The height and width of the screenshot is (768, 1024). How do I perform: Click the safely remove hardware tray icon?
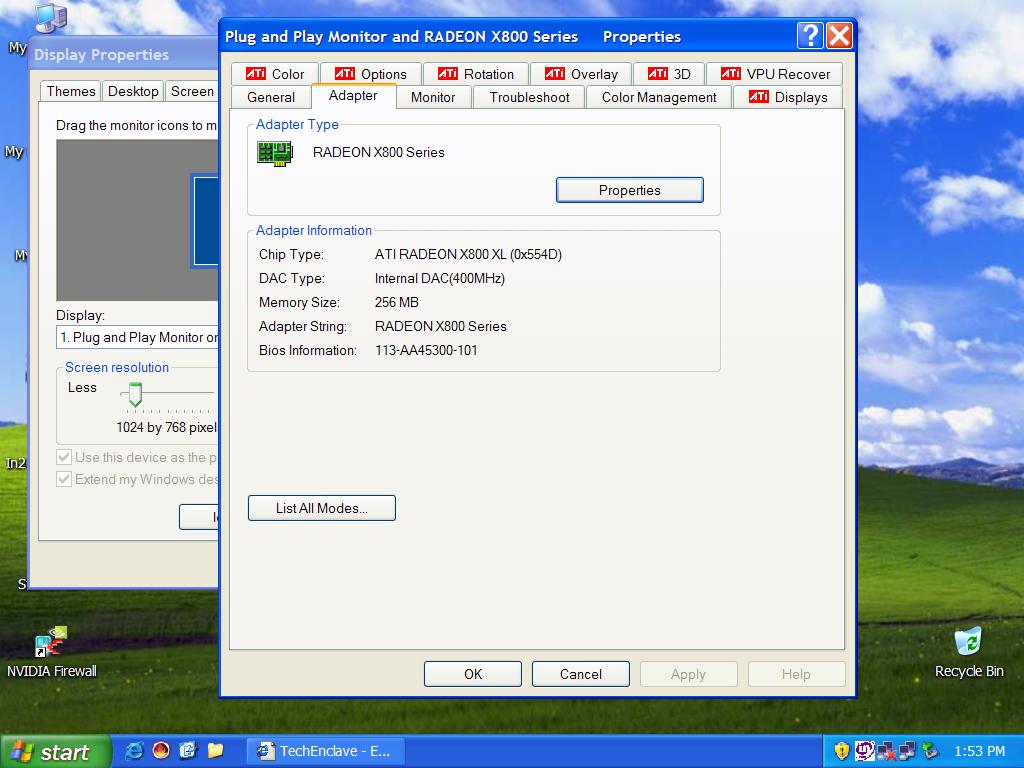point(930,752)
